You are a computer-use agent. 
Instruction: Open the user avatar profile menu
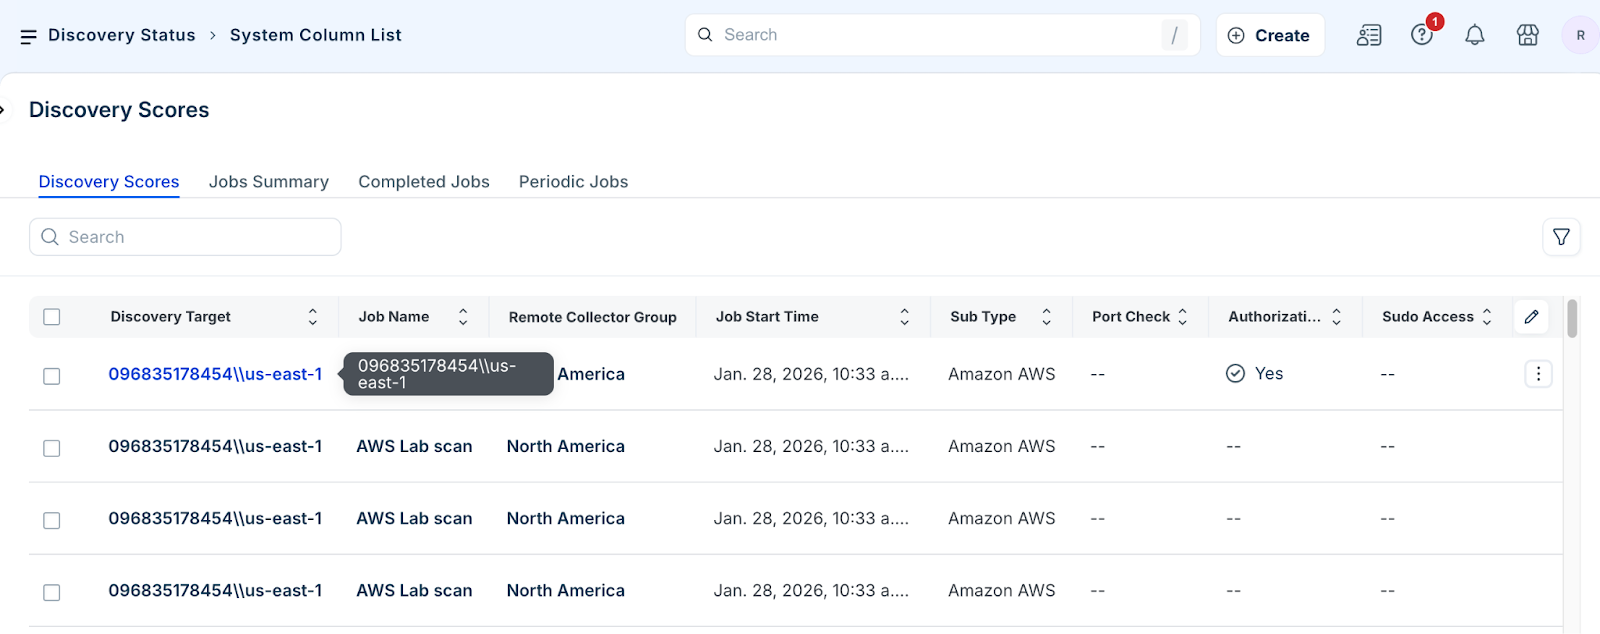[x=1580, y=35]
